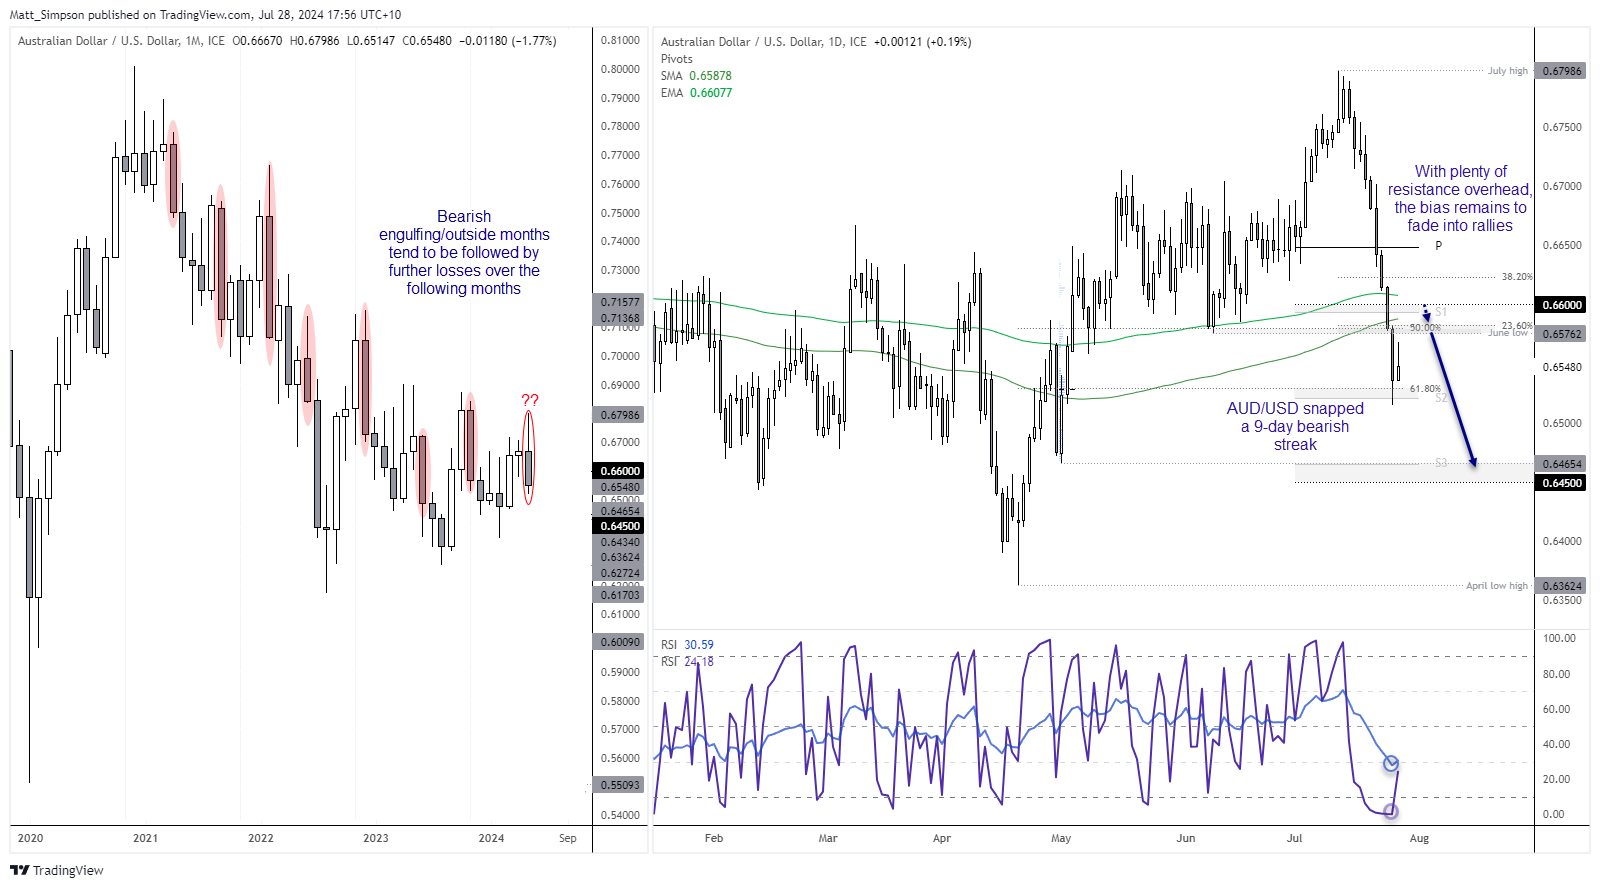Click the 0.67986 price tag on monthly chart axis
The image size is (1600, 888).
click(620, 415)
